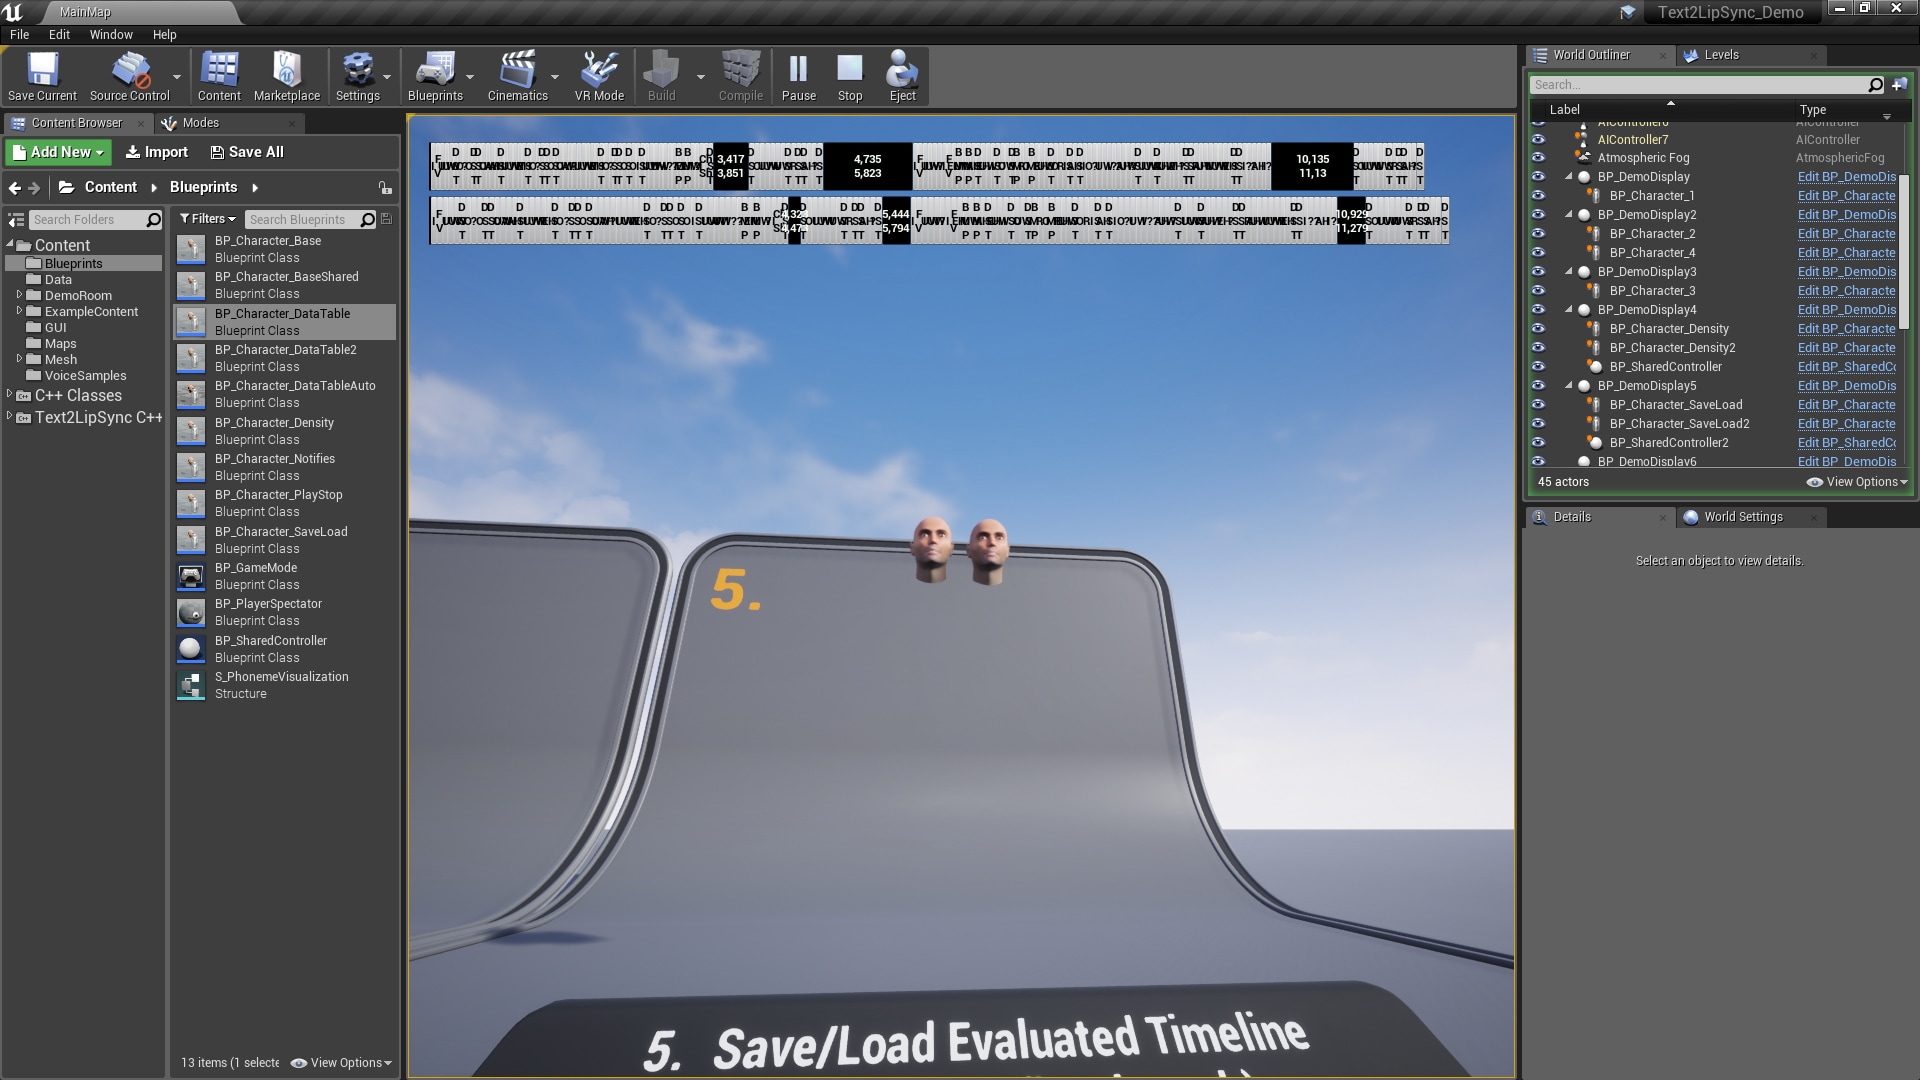Hide the BP_Character_Density actor
1920x1080 pixels.
tap(1538, 329)
